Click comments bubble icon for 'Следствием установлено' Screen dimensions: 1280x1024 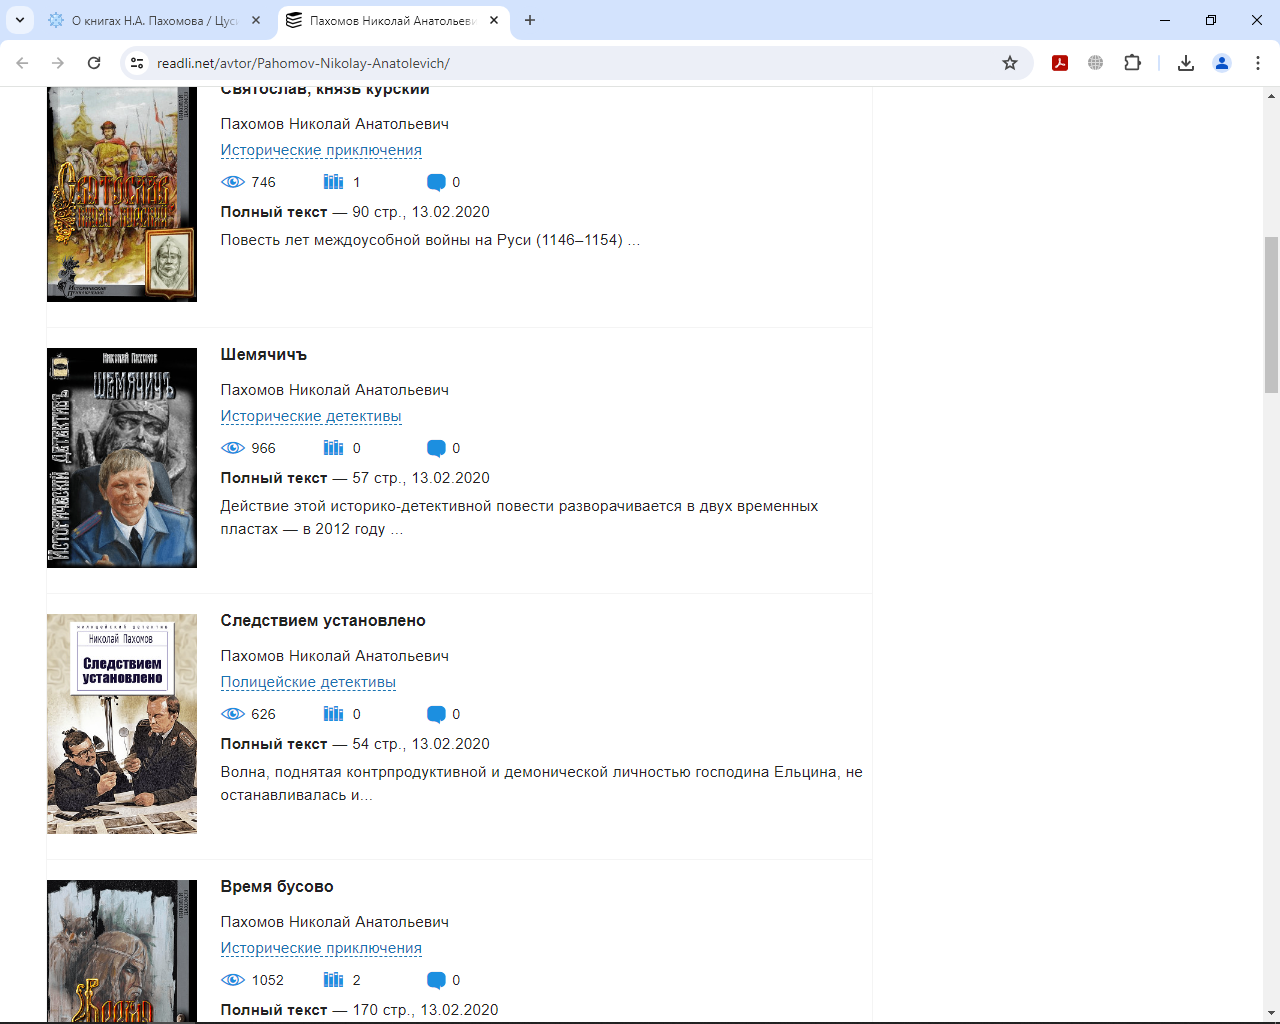(x=436, y=714)
